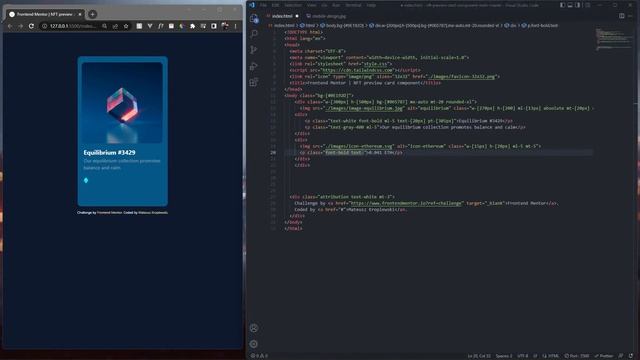
Task: Click the zoom magnifier in address bar
Action: click(x=104, y=26)
